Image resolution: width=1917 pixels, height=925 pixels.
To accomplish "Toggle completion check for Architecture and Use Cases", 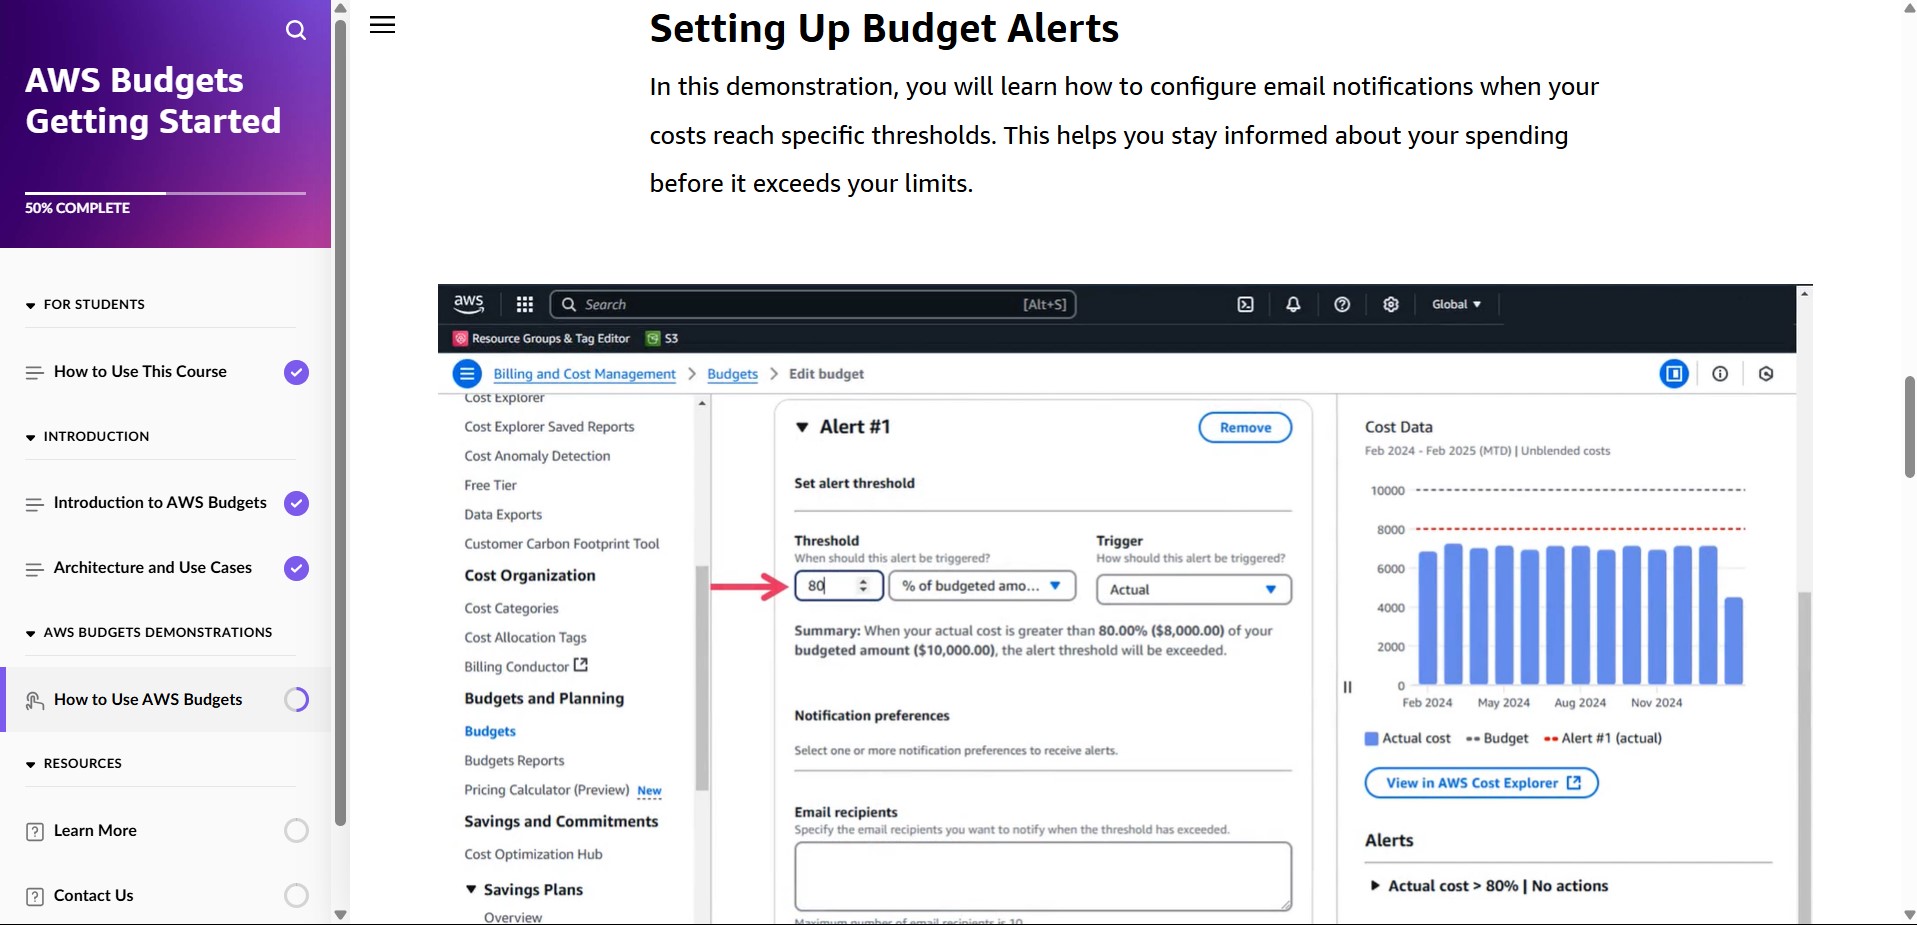I will [x=296, y=568].
